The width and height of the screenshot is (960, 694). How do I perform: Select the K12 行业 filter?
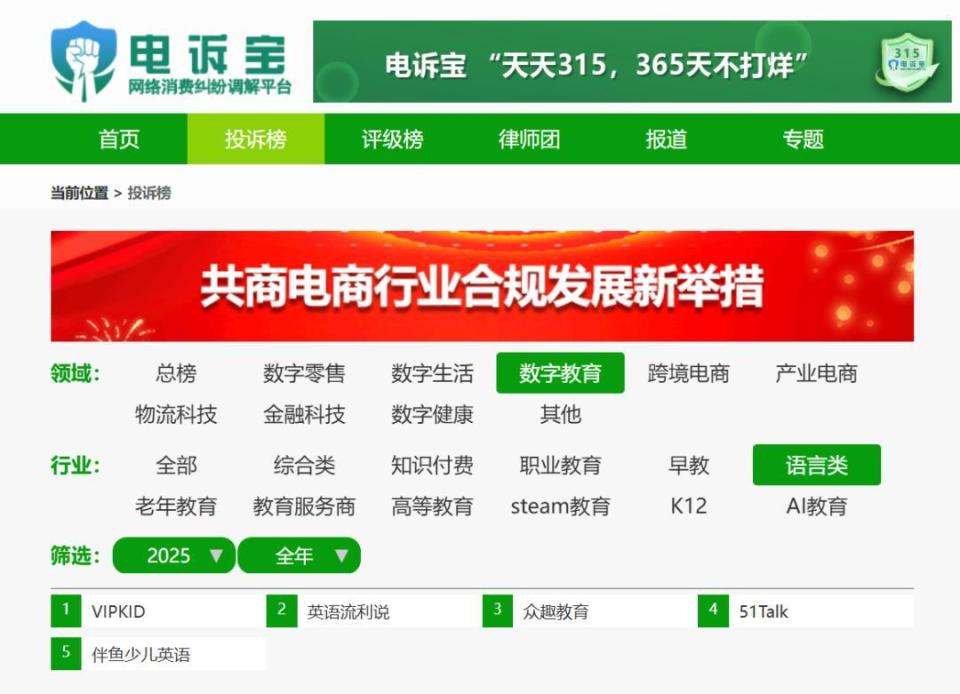686,507
